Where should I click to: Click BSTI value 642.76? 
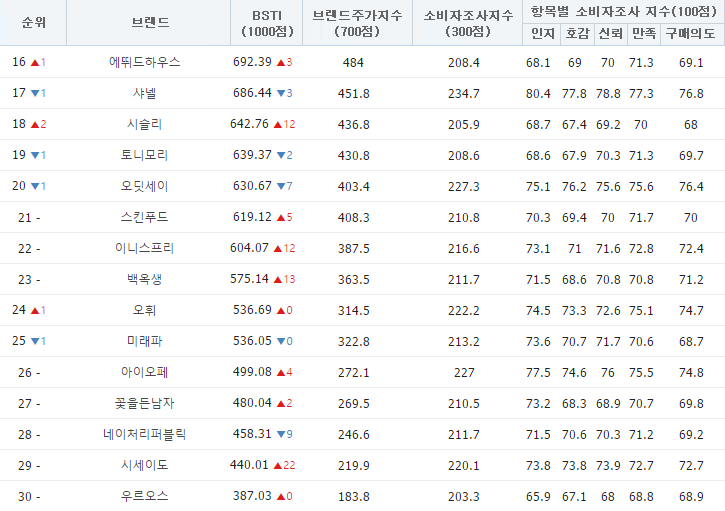249,124
